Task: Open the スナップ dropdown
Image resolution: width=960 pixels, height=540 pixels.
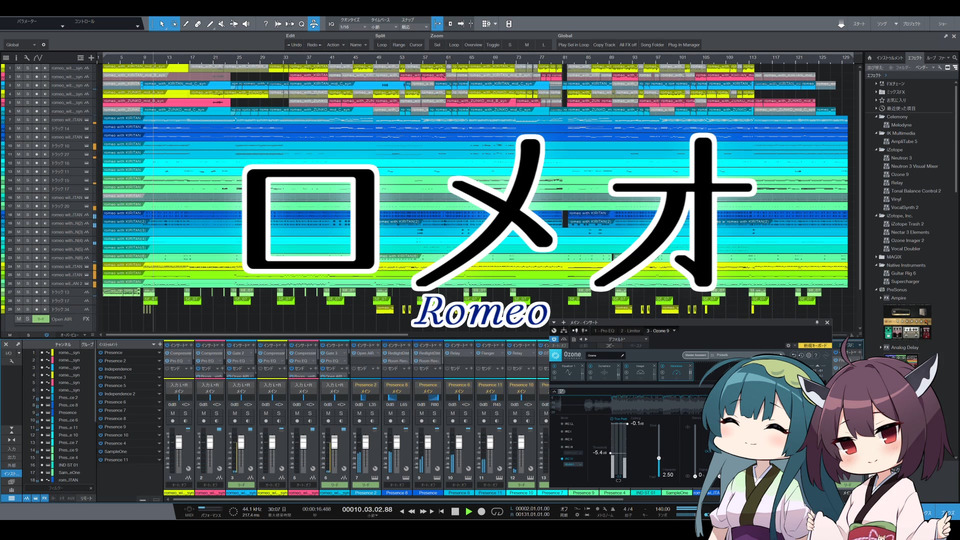Action: point(414,27)
